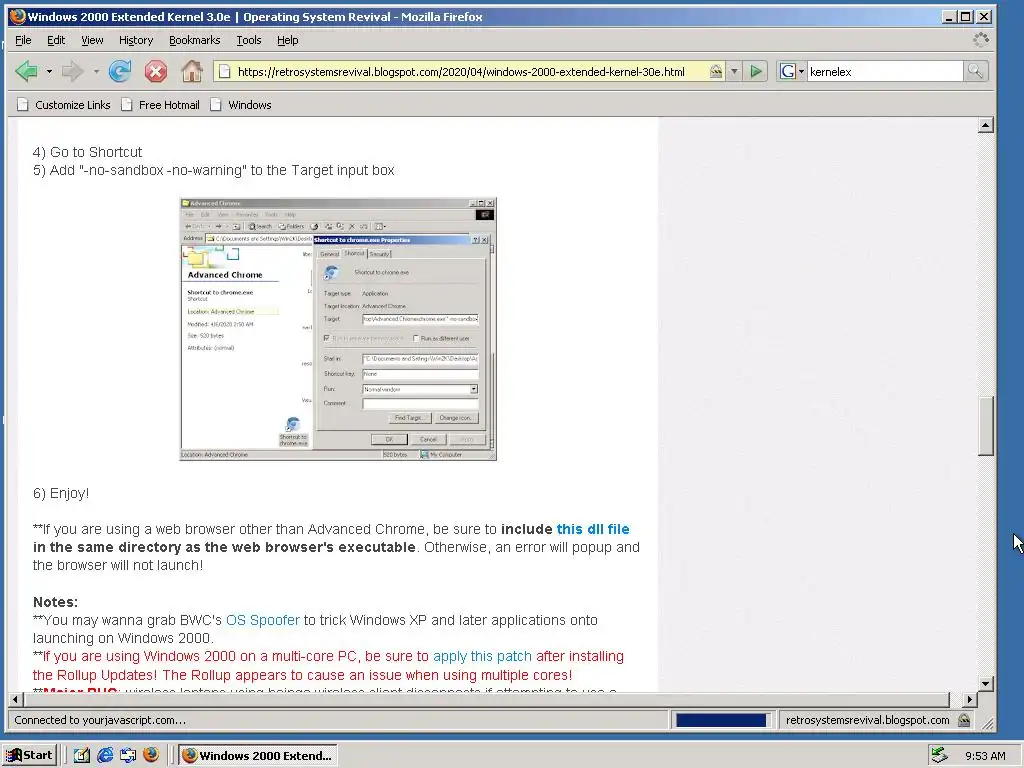Click the retrosystemsrevival.blogspot.com status bar text
Screen dimensions: 1024x768
coord(867,720)
